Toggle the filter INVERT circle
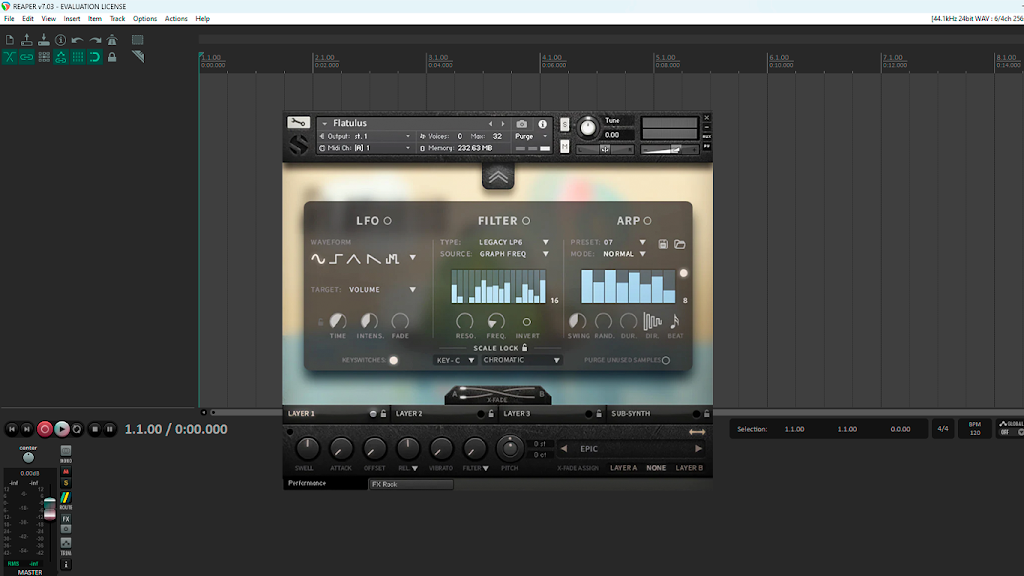Viewport: 1024px width, 576px height. tap(526, 321)
